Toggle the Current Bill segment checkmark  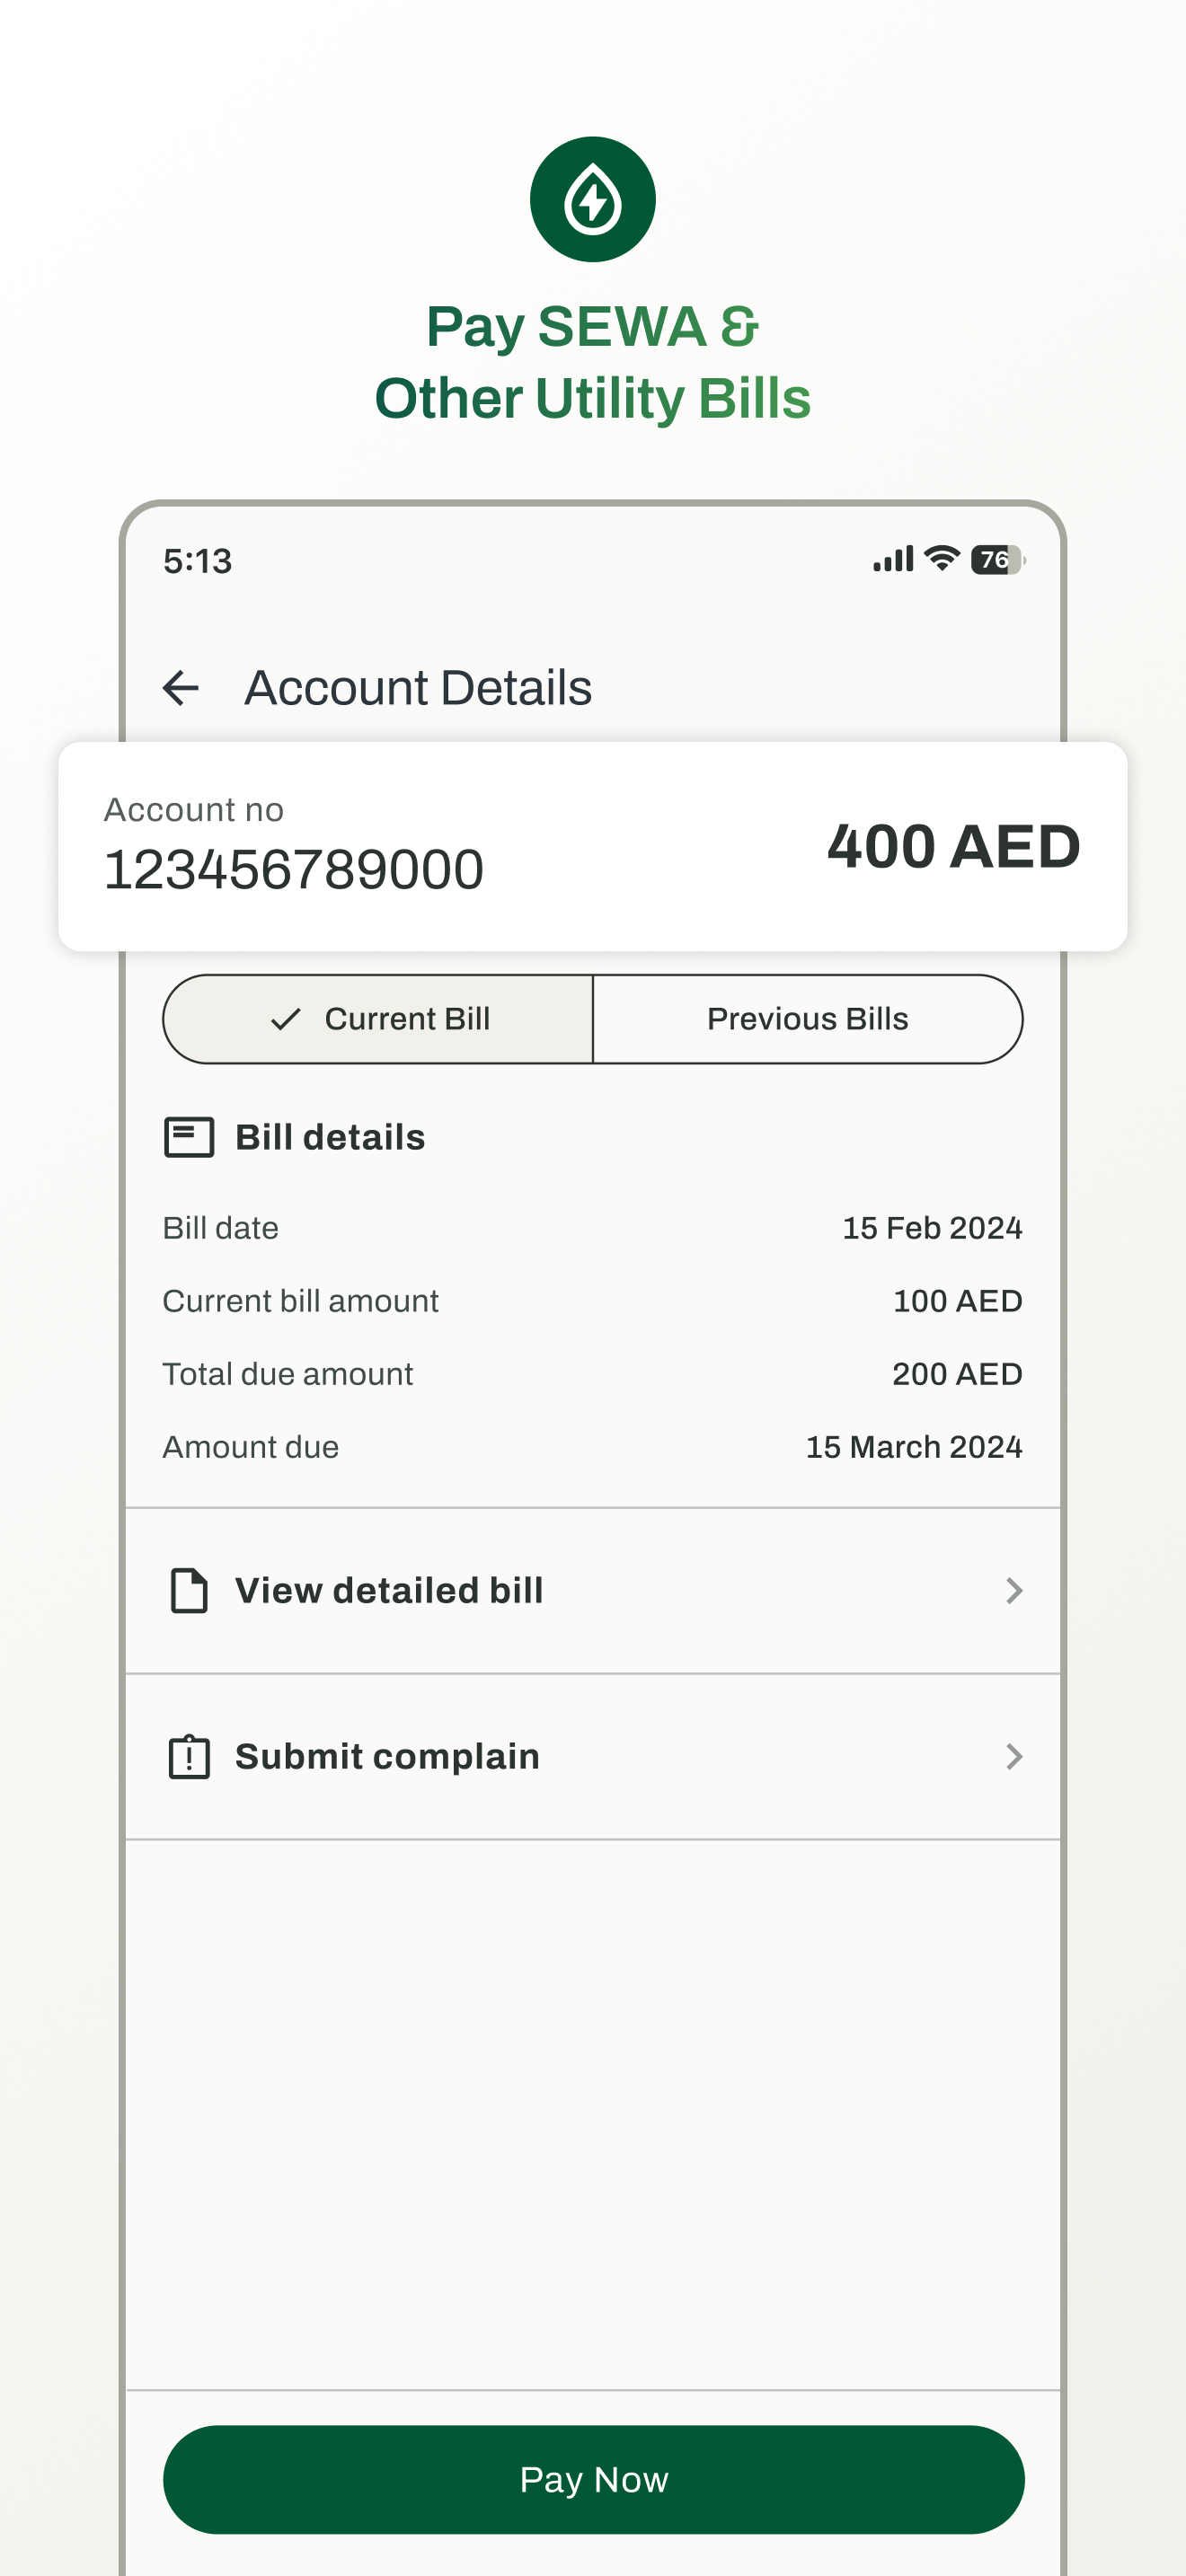tap(286, 1019)
